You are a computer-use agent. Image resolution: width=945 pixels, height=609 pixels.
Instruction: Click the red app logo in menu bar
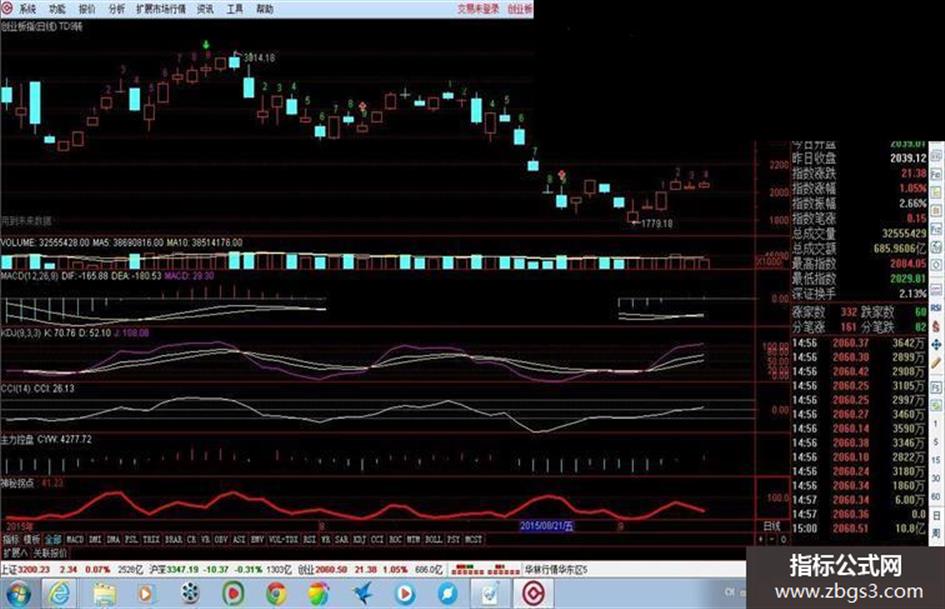7,8
